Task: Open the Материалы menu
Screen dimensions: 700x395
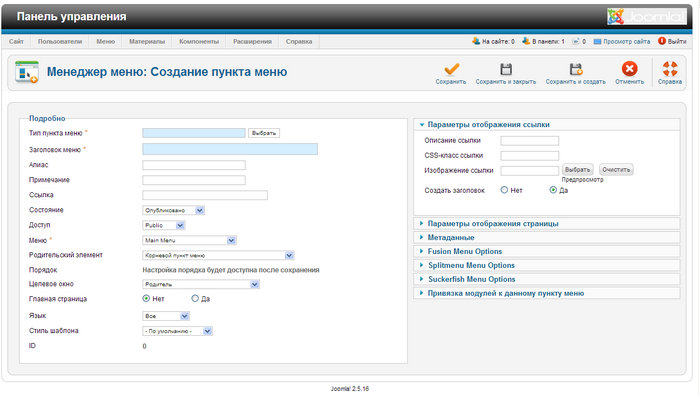Action: pos(147,42)
